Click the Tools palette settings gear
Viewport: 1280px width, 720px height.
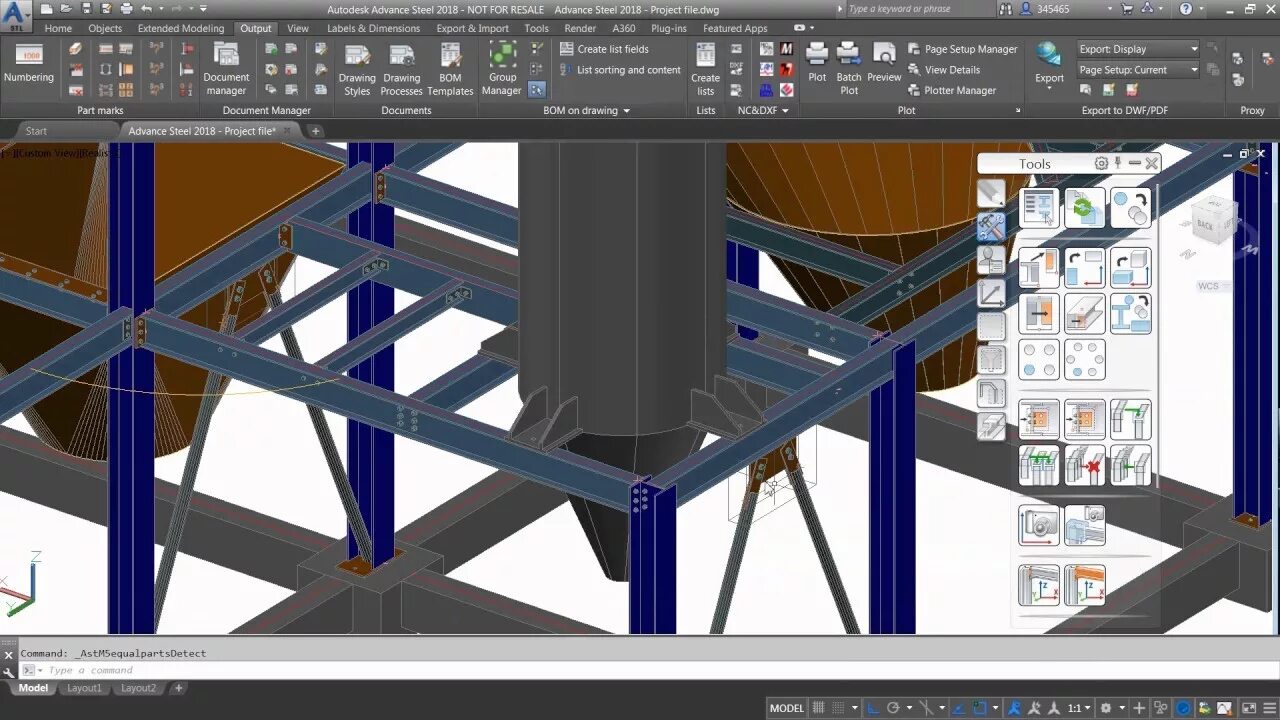point(1101,163)
